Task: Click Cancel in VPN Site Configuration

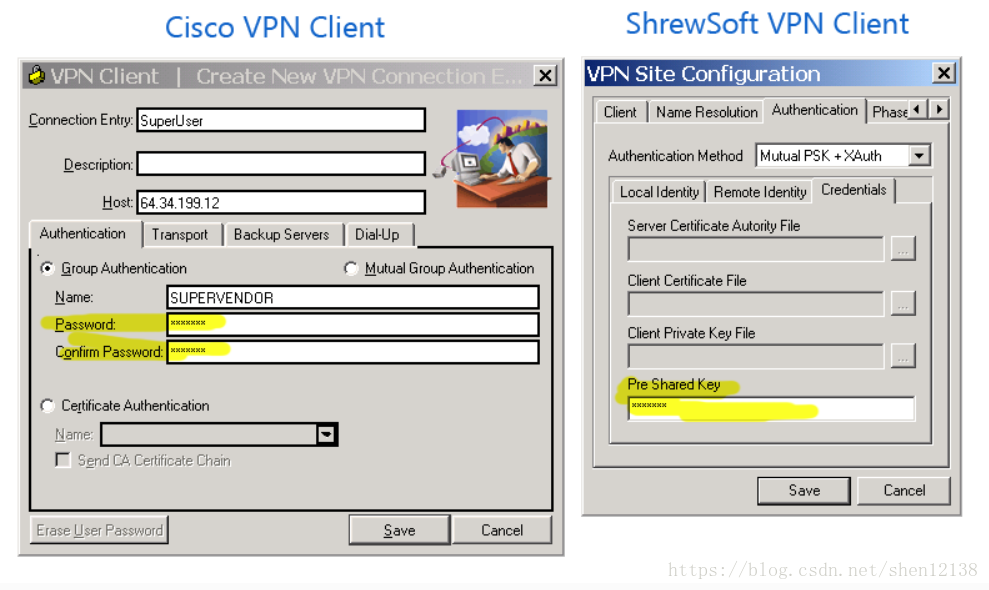Action: pyautogui.click(x=904, y=490)
